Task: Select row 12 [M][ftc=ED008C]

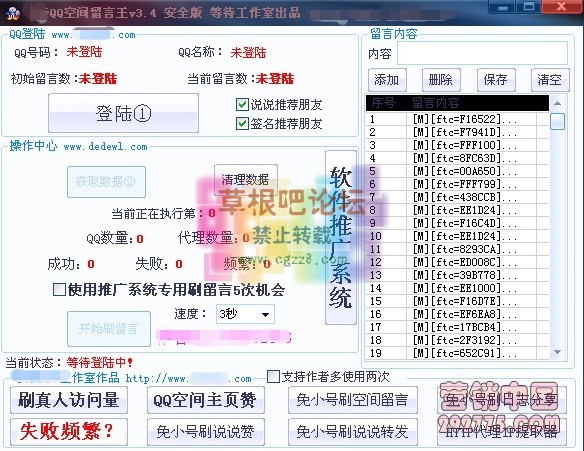Action: click(x=457, y=262)
